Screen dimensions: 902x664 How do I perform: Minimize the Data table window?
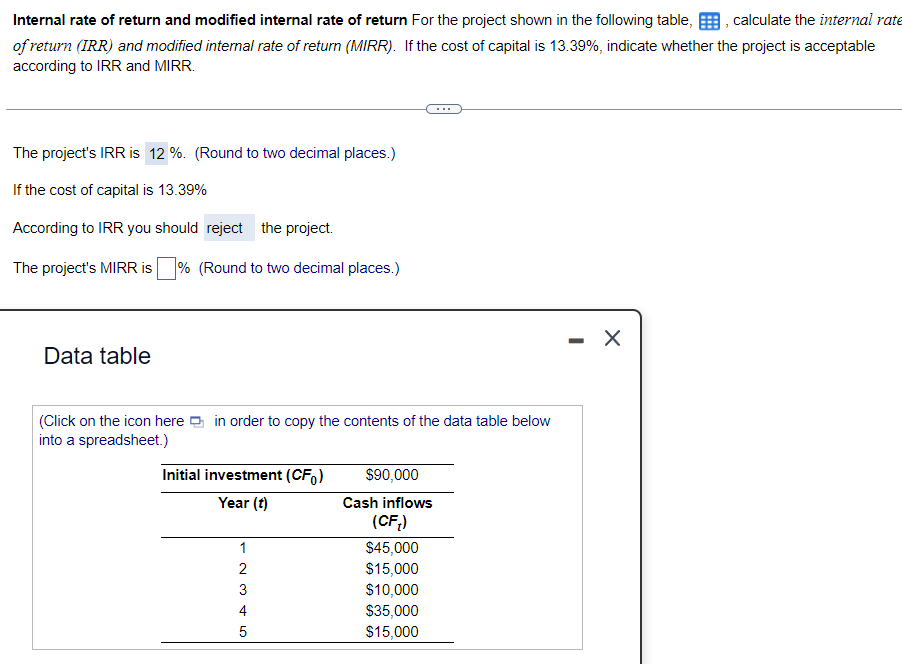[575, 339]
